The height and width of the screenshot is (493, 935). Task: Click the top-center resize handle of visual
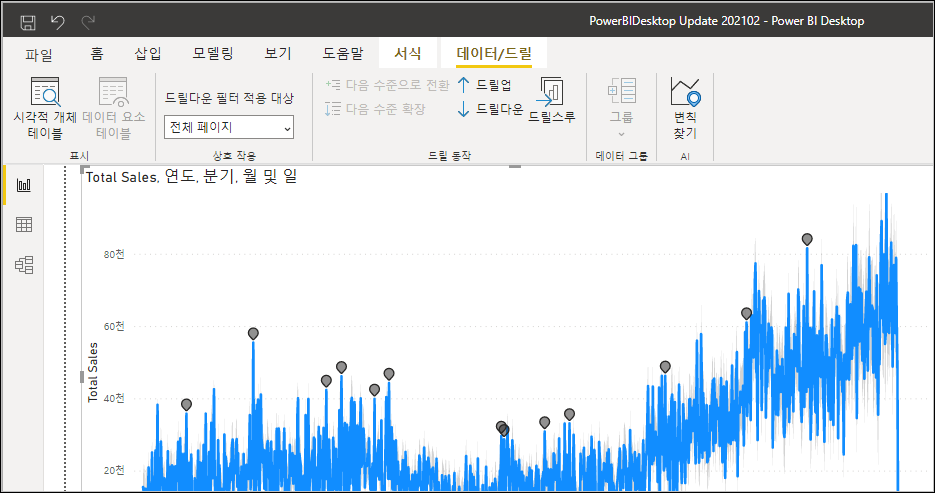[x=515, y=166]
